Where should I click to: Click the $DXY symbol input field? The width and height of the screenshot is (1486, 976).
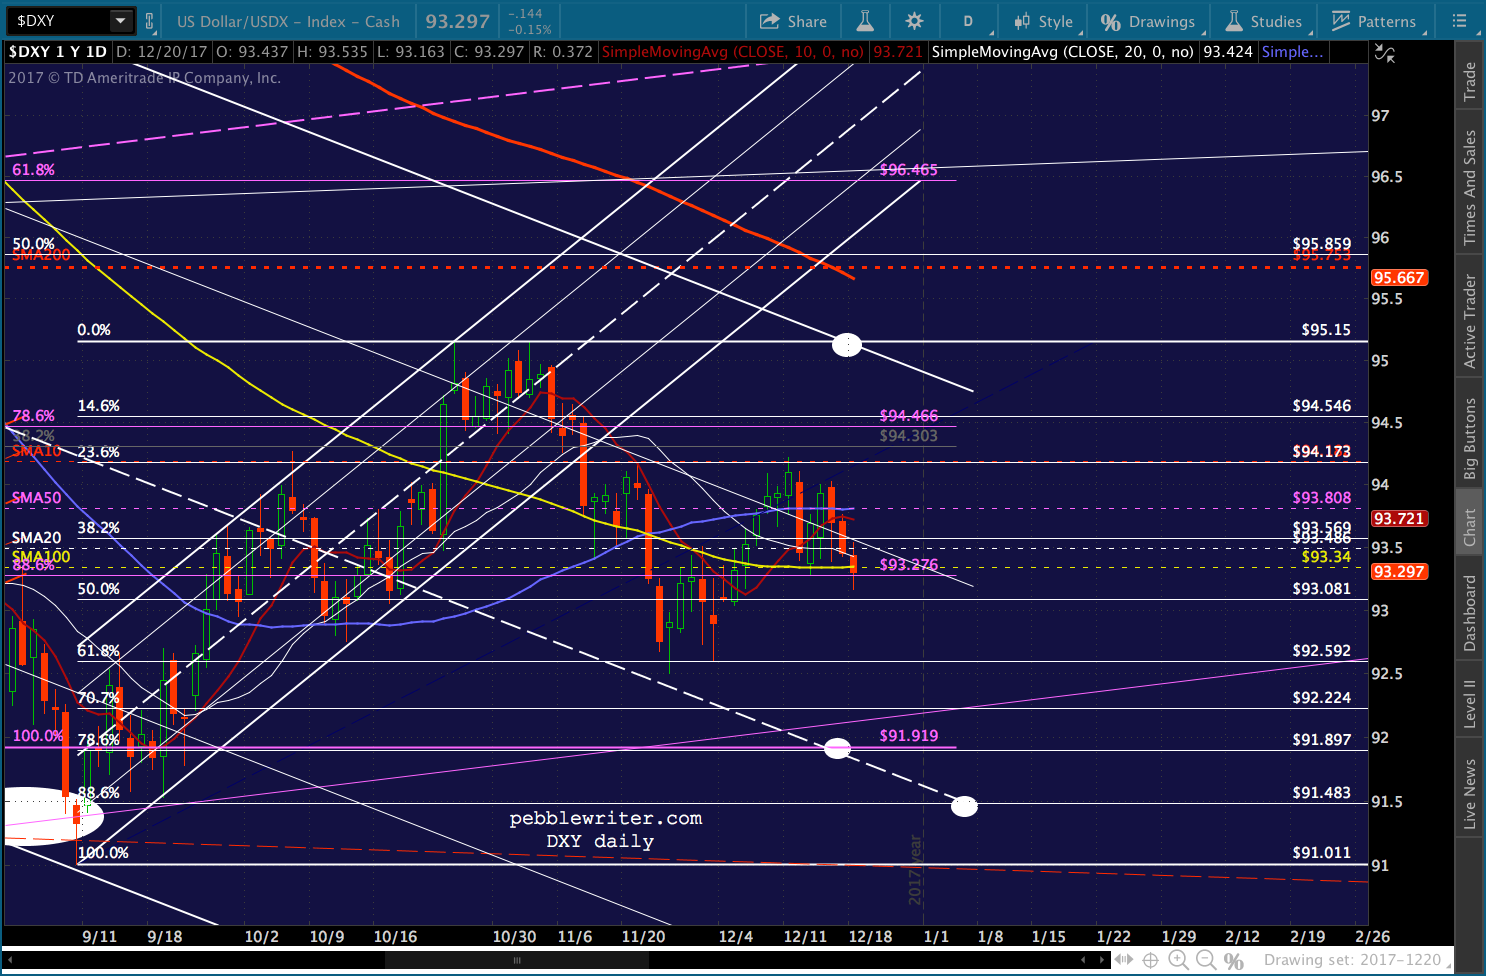coord(58,20)
